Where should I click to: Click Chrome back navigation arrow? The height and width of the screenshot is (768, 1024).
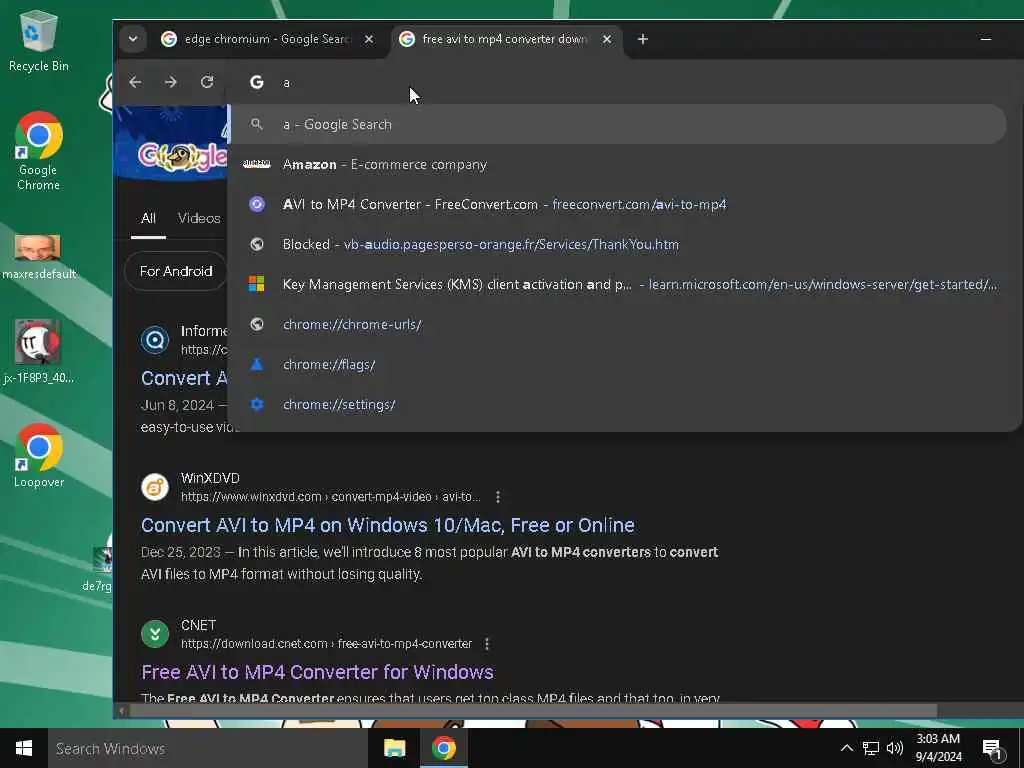point(135,82)
